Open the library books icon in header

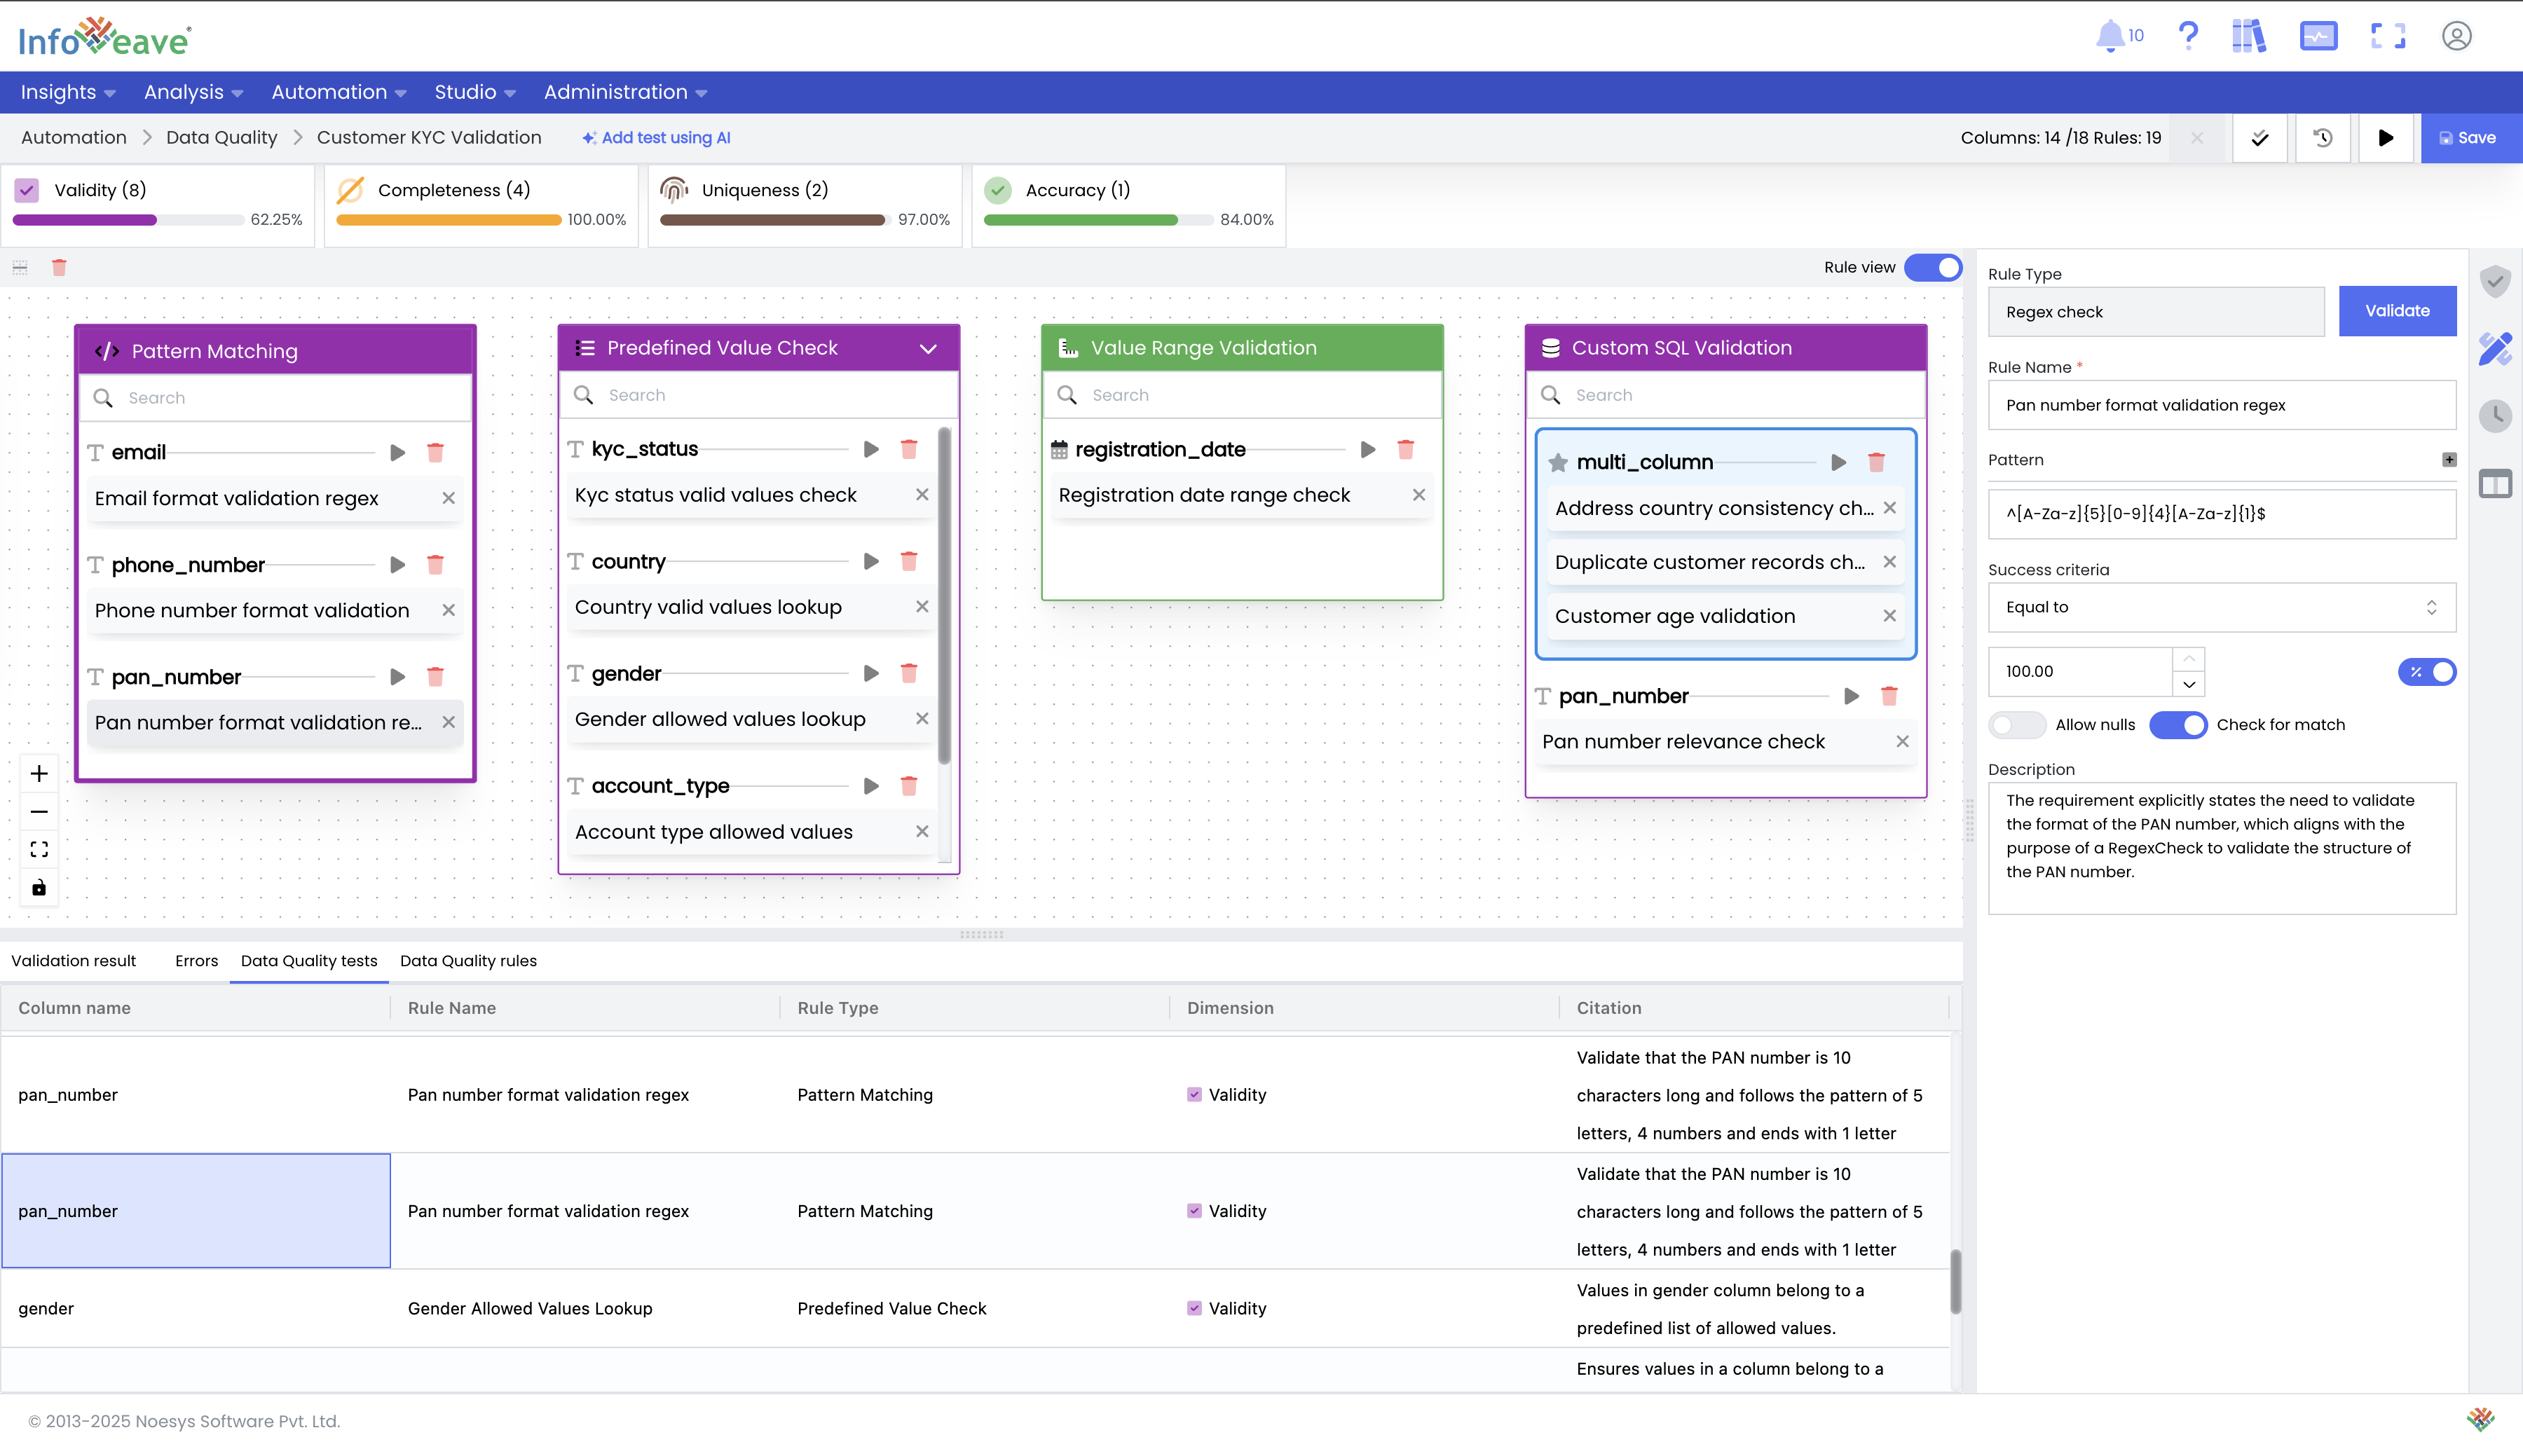[x=2248, y=36]
